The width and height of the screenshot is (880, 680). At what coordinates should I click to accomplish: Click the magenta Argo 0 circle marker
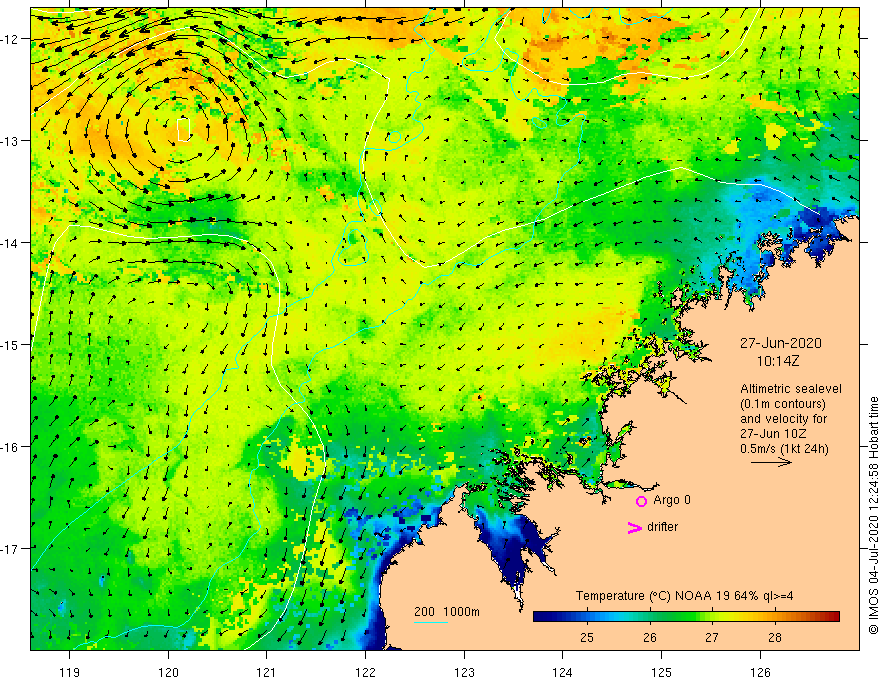[641, 501]
